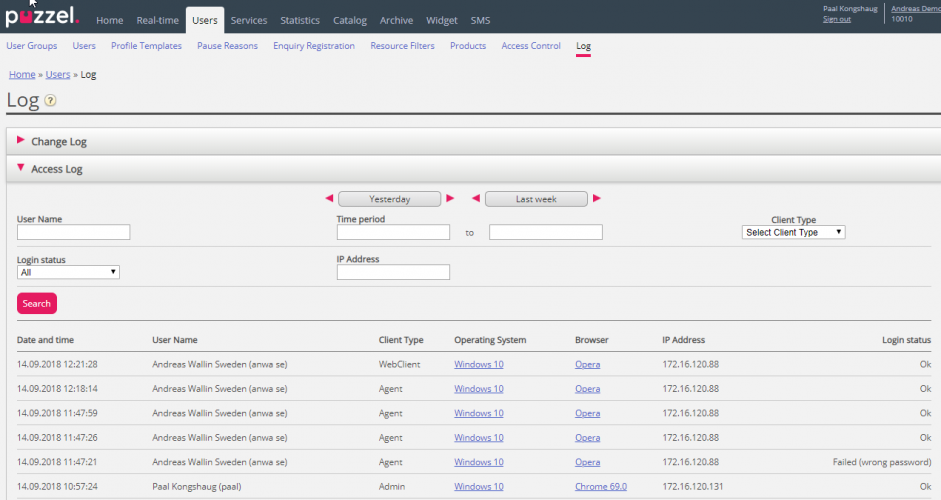
Task: Click the left arrow before Last week
Action: coord(476,198)
